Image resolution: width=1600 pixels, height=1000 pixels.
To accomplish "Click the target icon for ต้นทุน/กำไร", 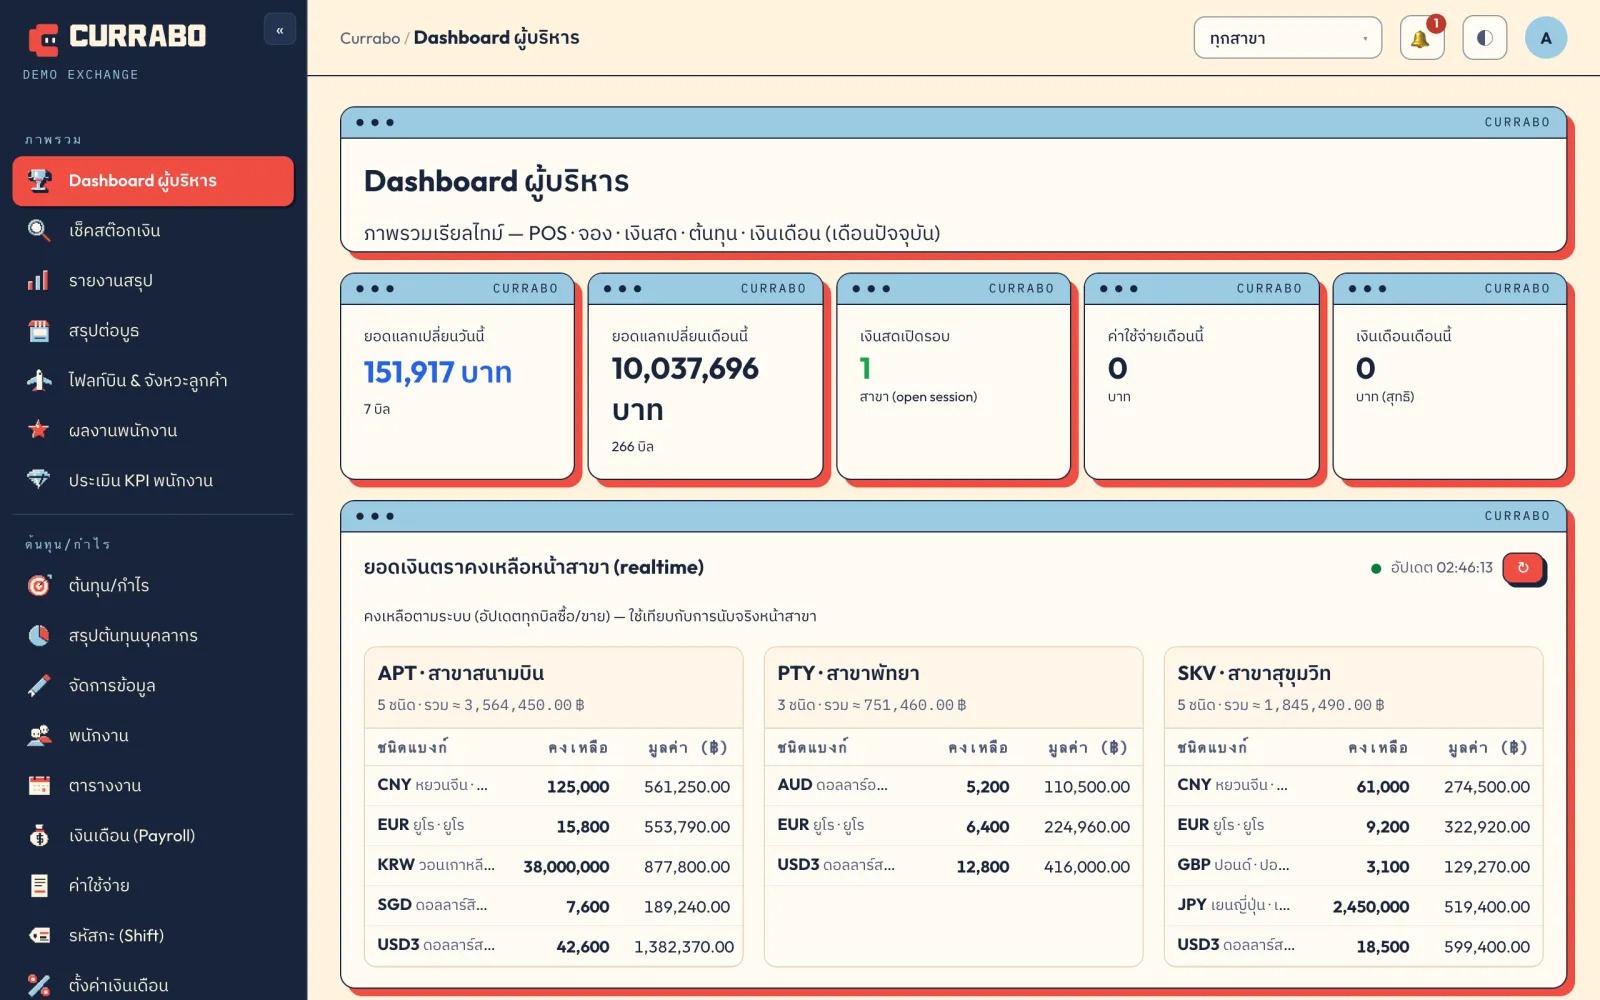I will pyautogui.click(x=39, y=585).
